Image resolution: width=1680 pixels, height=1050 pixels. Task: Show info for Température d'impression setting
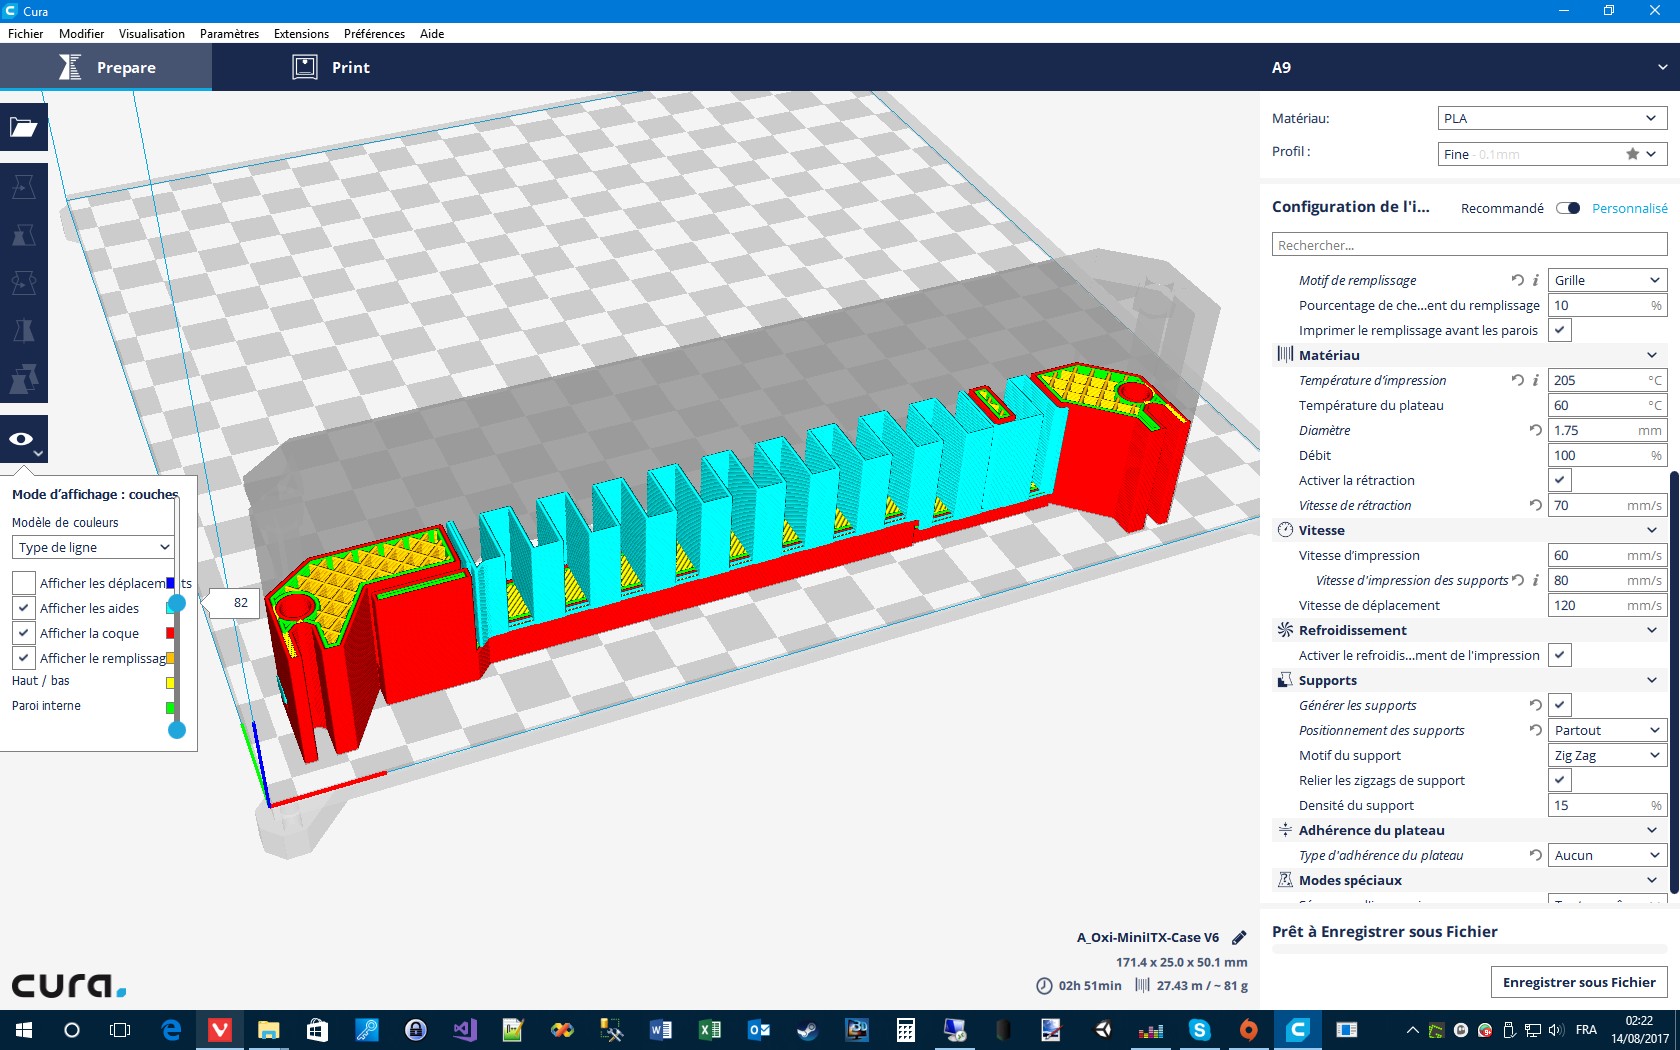point(1536,380)
